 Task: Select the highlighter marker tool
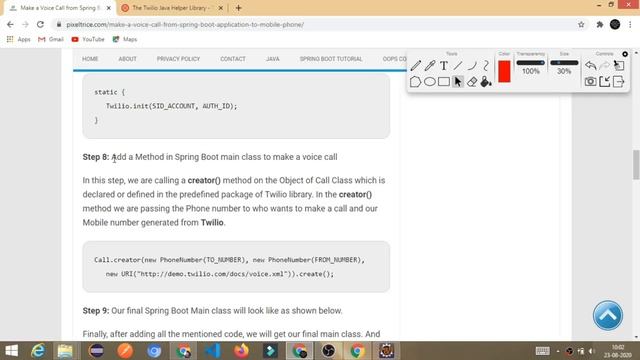pos(430,65)
